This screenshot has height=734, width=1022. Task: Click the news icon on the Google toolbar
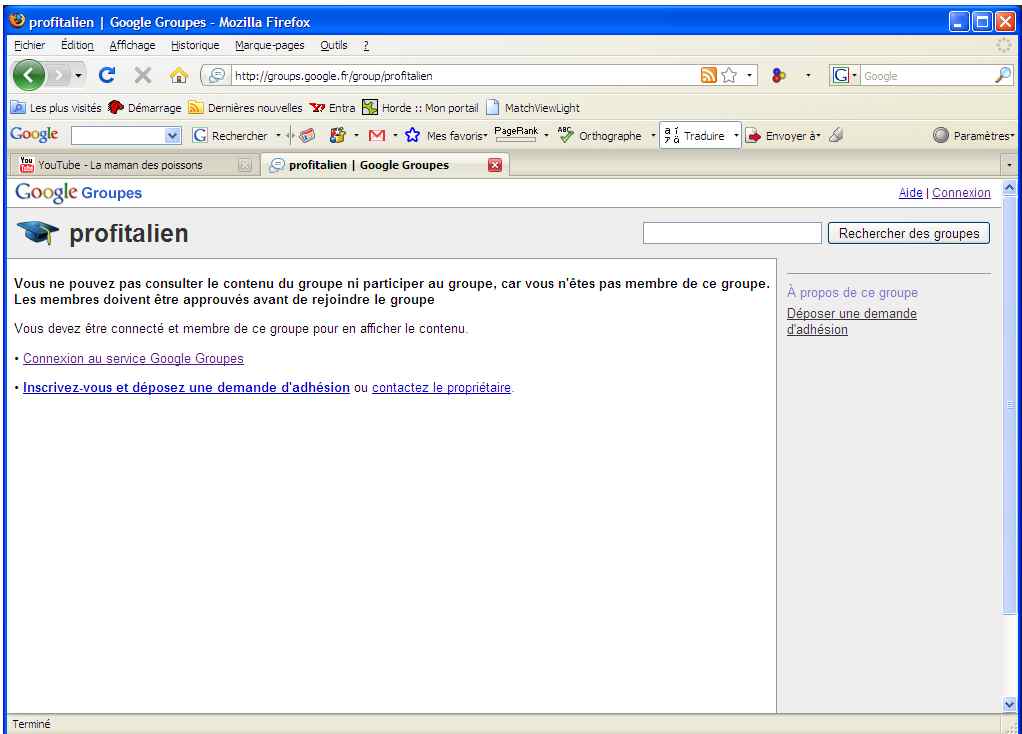click(307, 136)
